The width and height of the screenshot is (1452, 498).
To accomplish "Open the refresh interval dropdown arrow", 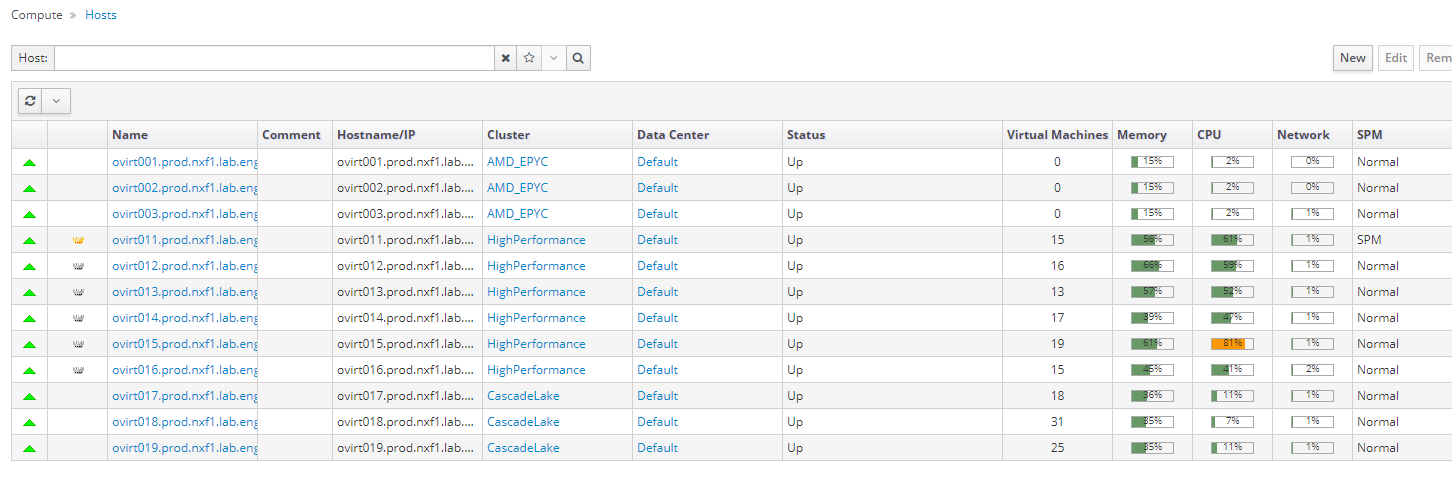I will click(56, 101).
